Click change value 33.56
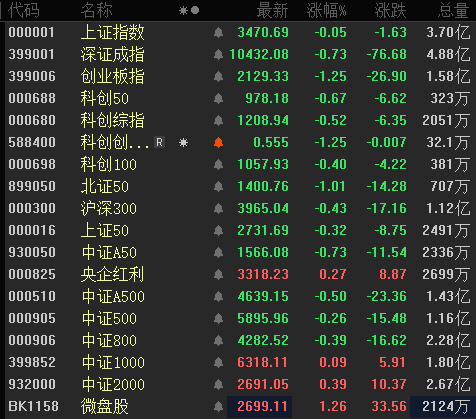The image size is (476, 419). point(389,407)
